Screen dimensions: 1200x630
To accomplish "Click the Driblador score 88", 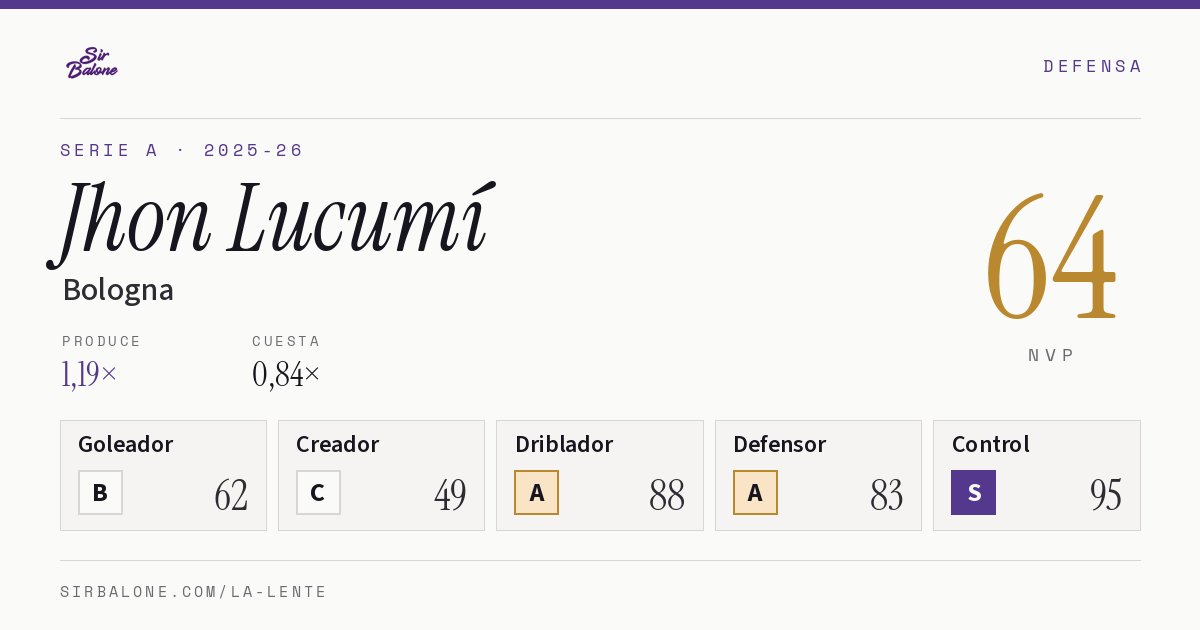I will (667, 494).
